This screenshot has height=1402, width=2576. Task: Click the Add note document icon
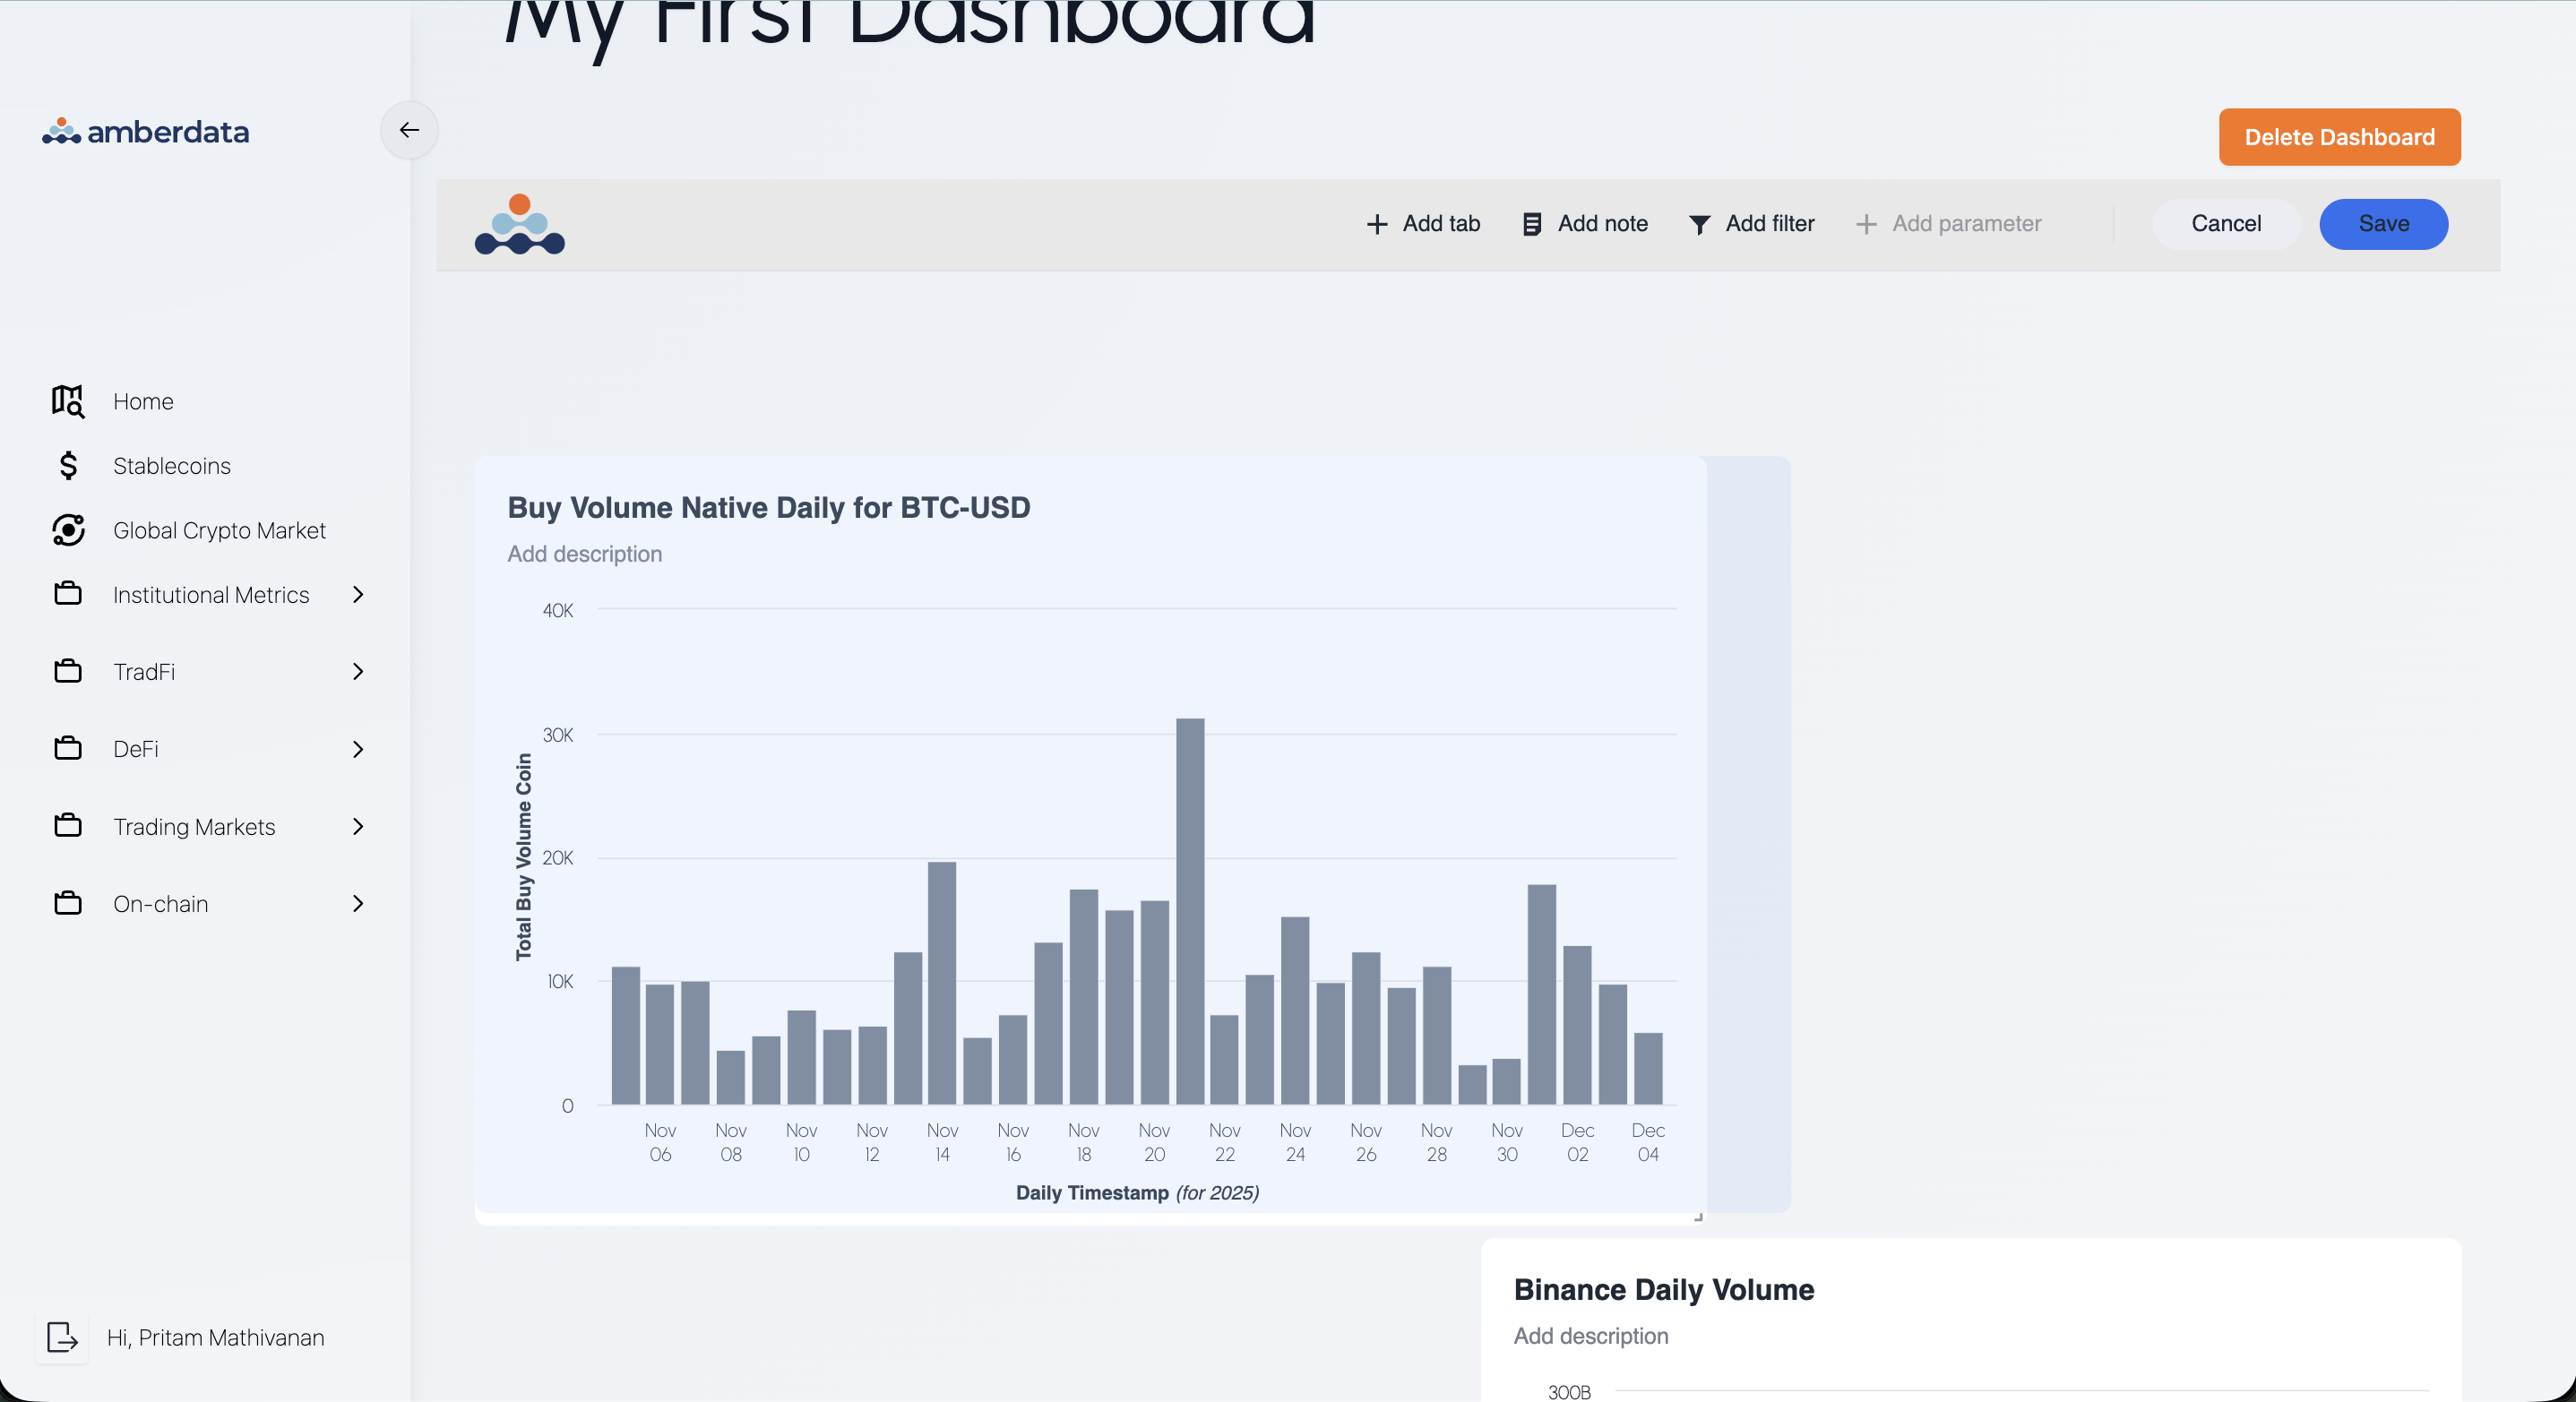(x=1531, y=224)
